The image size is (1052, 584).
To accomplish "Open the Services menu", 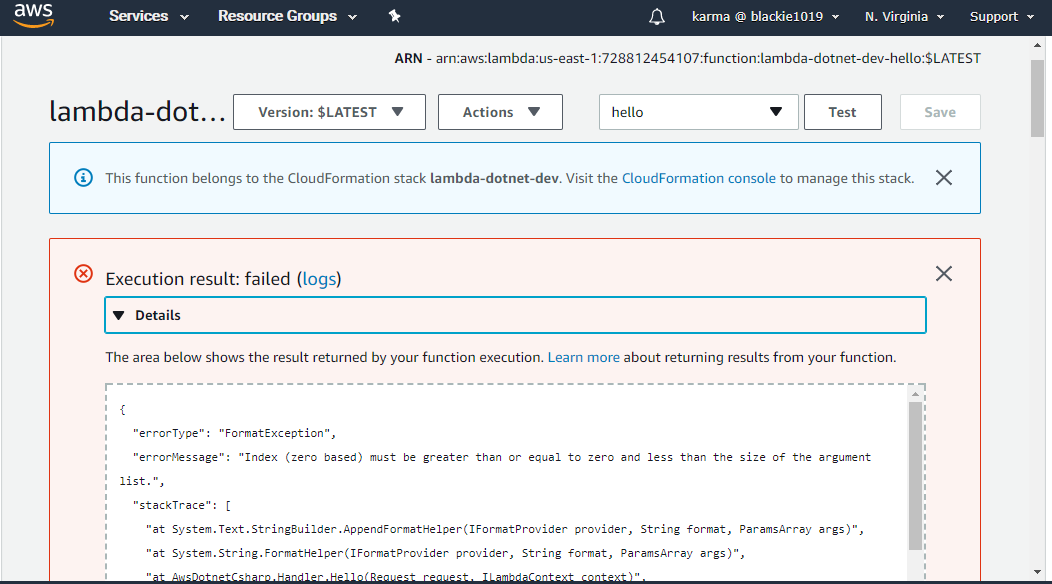I will pos(148,17).
